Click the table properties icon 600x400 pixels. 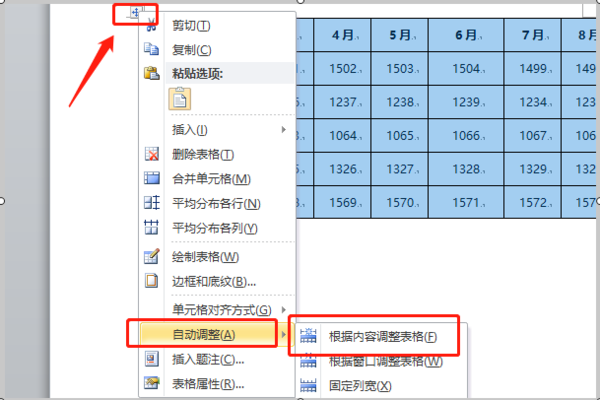[x=152, y=383]
